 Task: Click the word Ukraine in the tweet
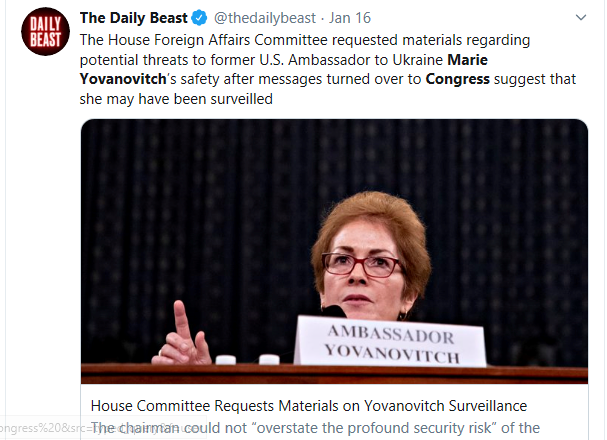[498, 60]
